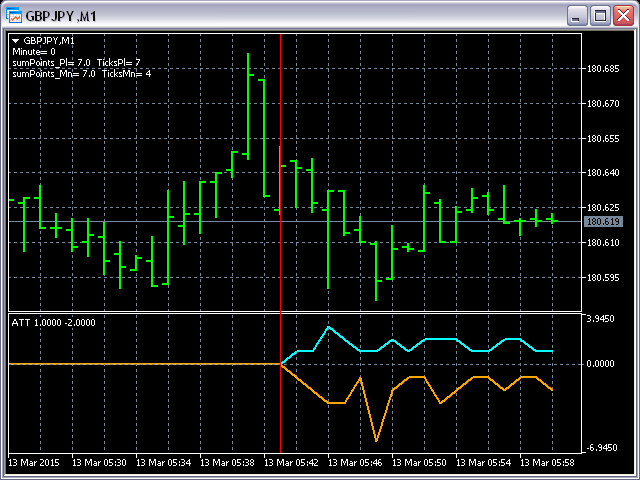This screenshot has width=640, height=480.
Task: Click the 180.685 price scale label
Action: pos(602,69)
